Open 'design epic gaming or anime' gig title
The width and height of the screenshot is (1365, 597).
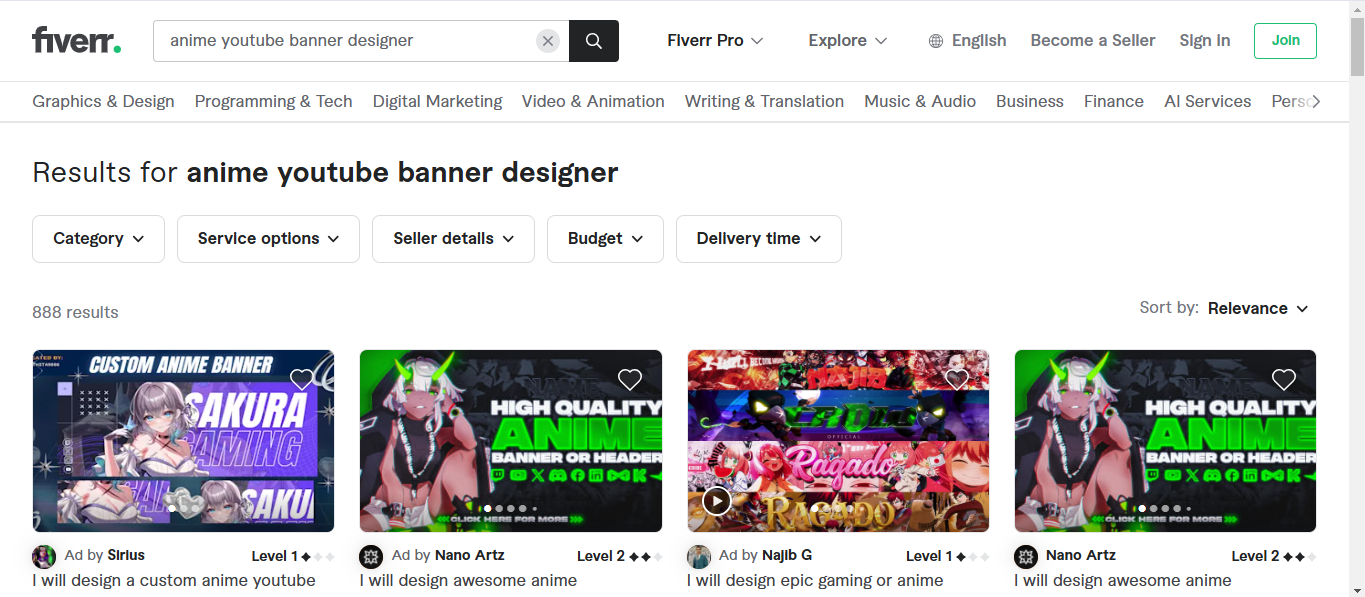point(815,581)
